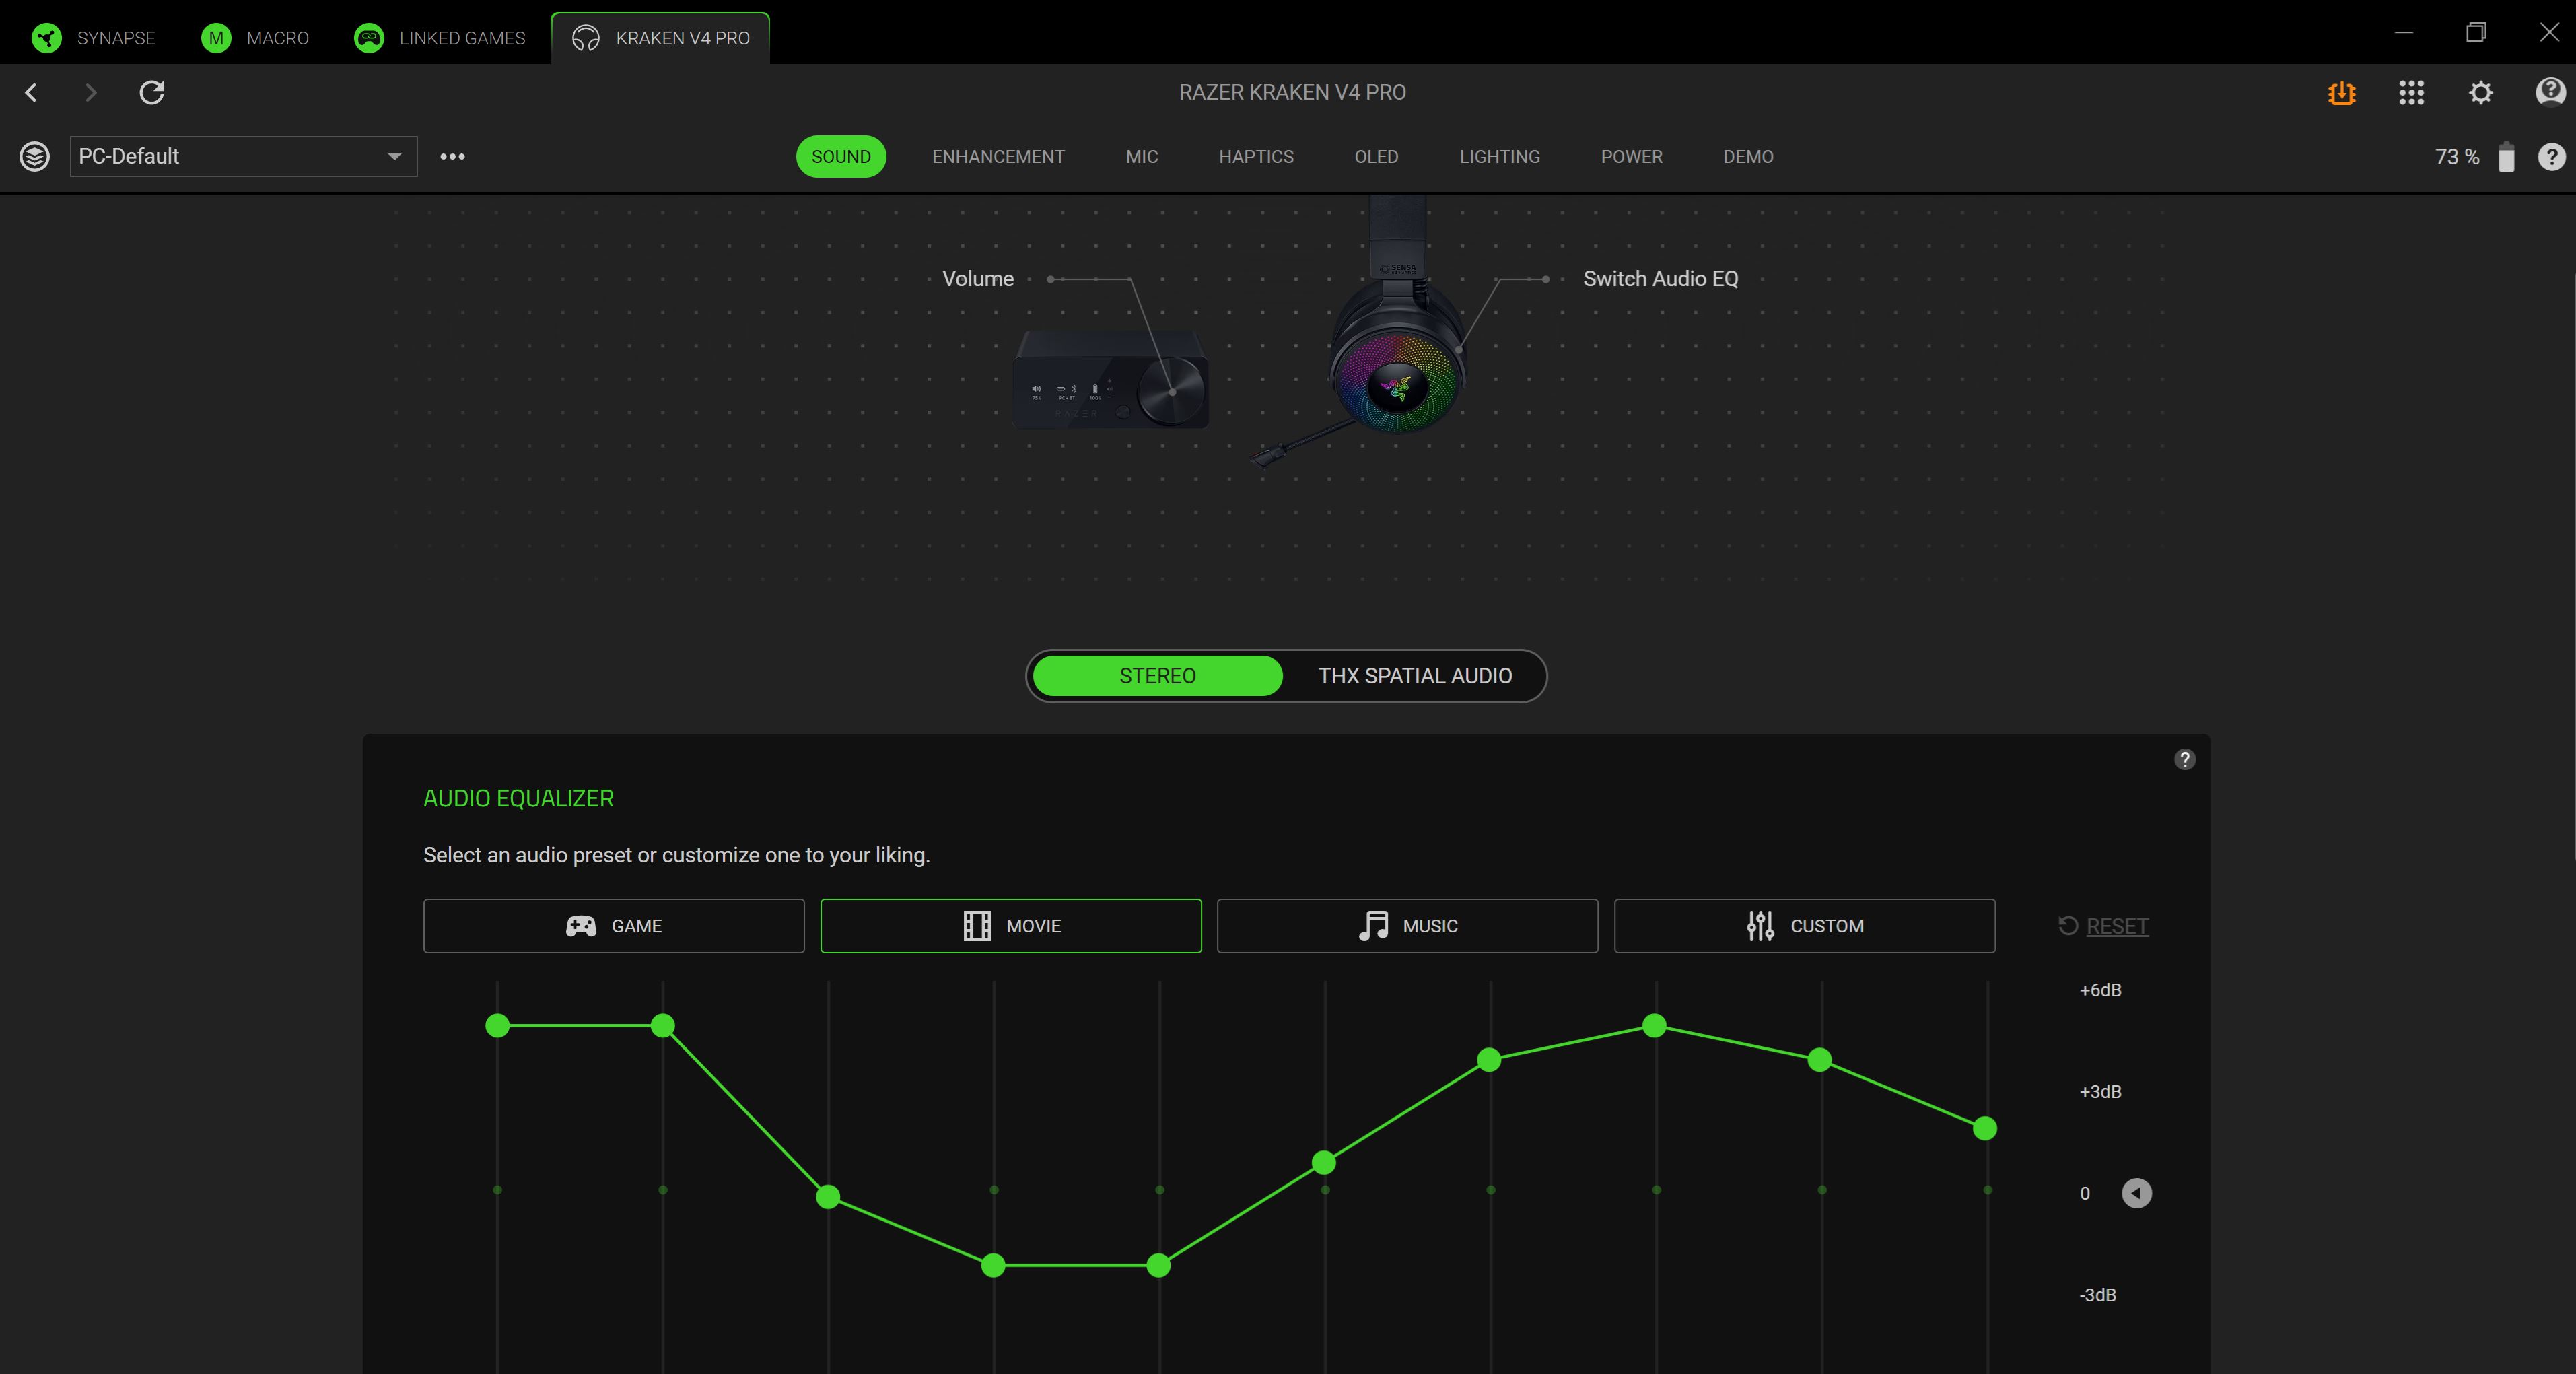Click the Linked Games top tab

click(440, 38)
